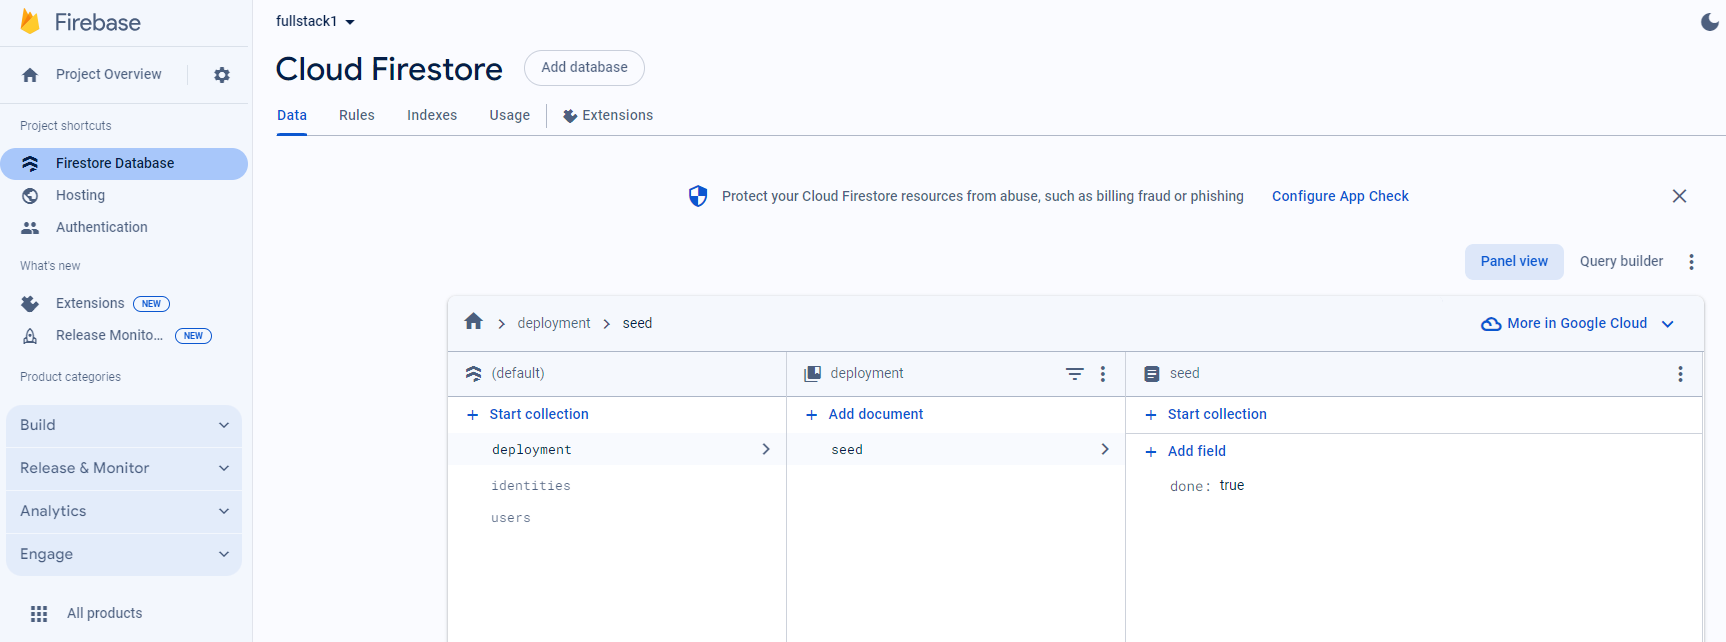Viewport: 1726px width, 642px height.
Task: Open project settings gear icon
Action: click(x=222, y=75)
